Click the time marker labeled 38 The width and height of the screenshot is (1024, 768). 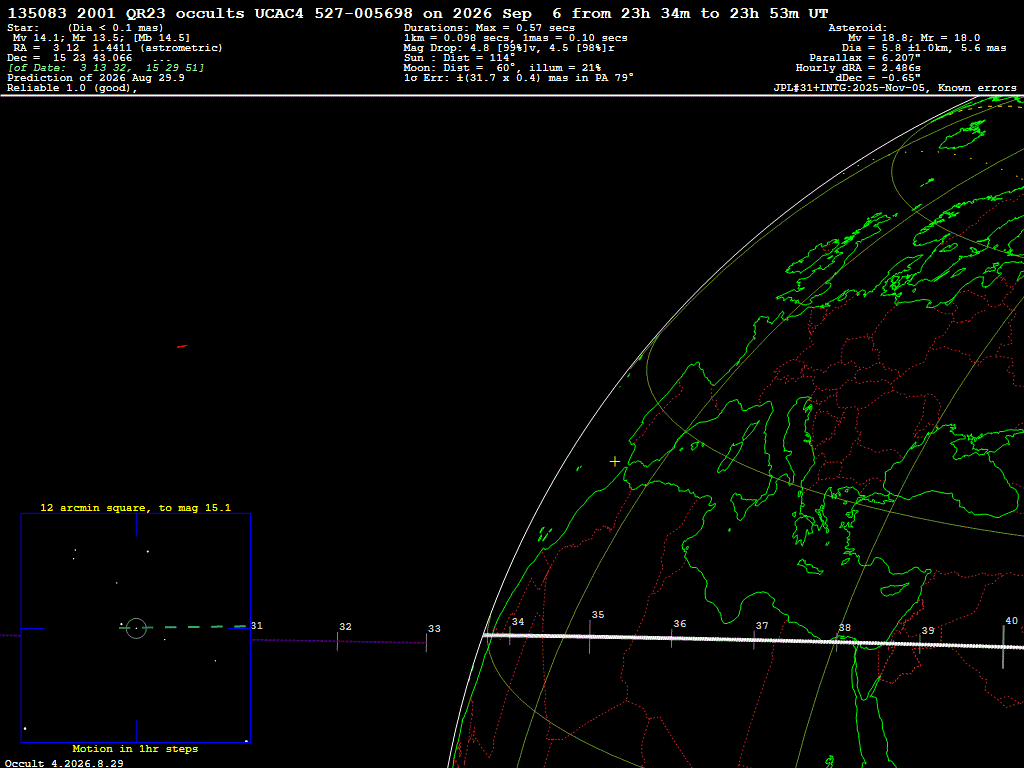[x=844, y=628]
